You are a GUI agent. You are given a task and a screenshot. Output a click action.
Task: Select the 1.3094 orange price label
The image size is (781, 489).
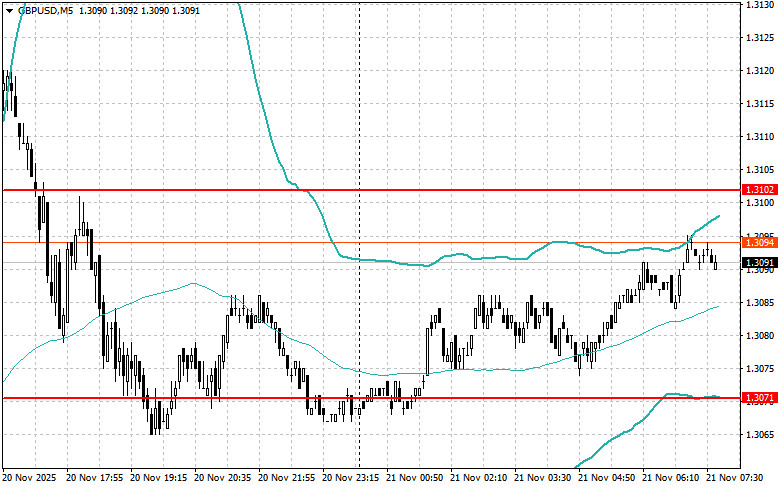pos(760,243)
